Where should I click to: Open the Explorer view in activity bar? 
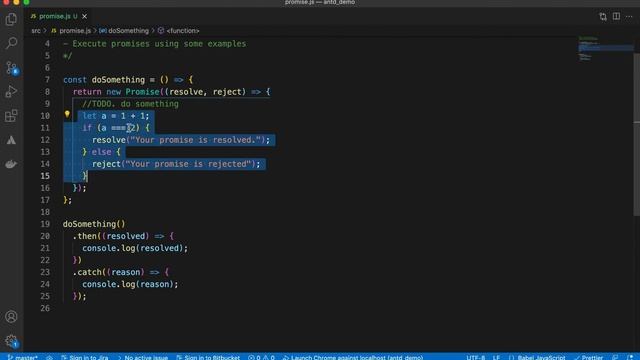click(x=11, y=19)
